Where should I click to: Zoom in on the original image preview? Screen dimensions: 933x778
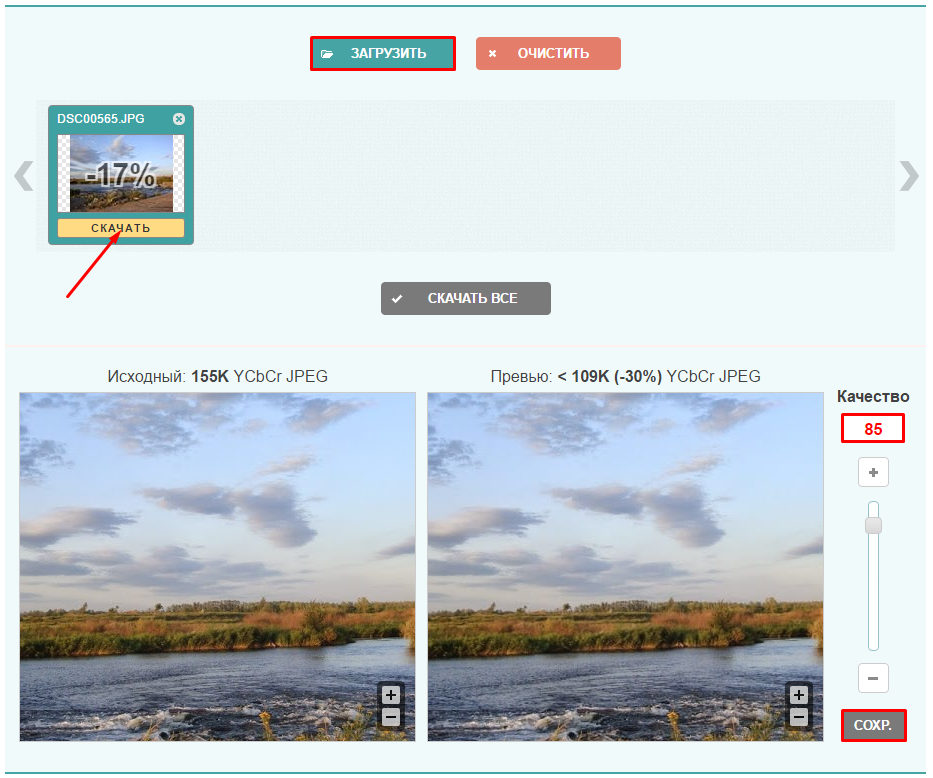(391, 695)
